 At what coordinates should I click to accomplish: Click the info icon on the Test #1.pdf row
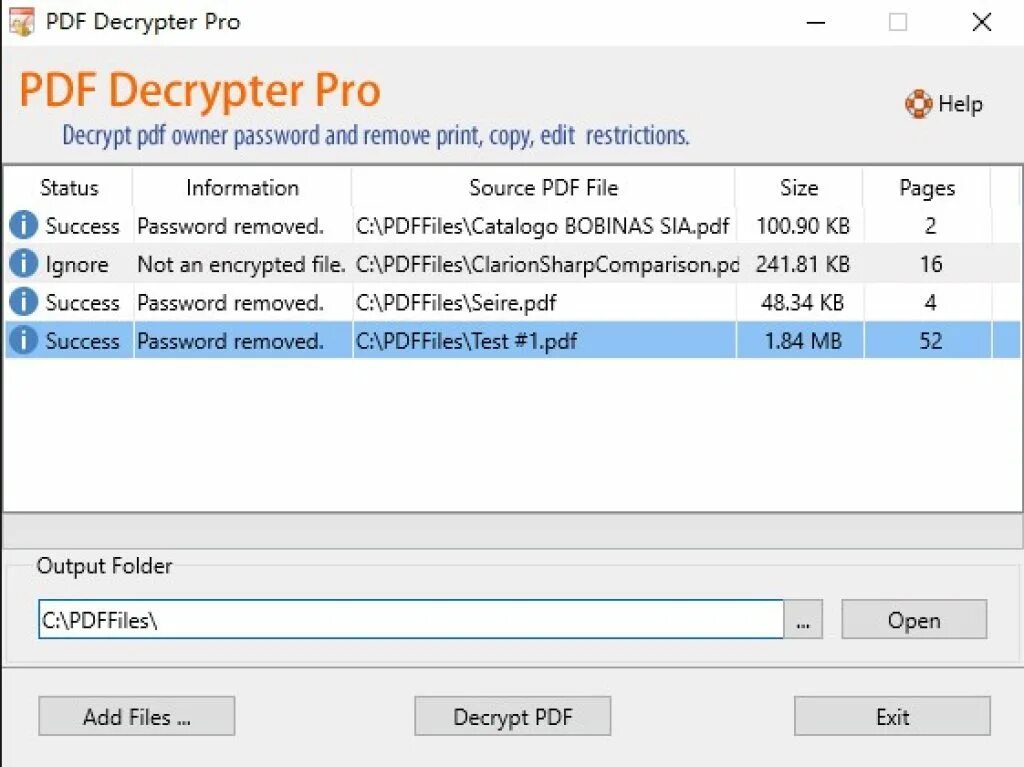point(23,341)
